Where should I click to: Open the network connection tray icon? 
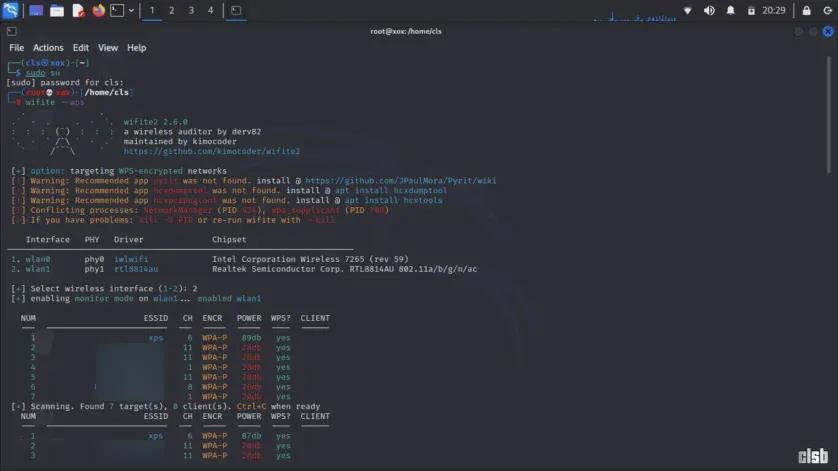pyautogui.click(x=688, y=10)
